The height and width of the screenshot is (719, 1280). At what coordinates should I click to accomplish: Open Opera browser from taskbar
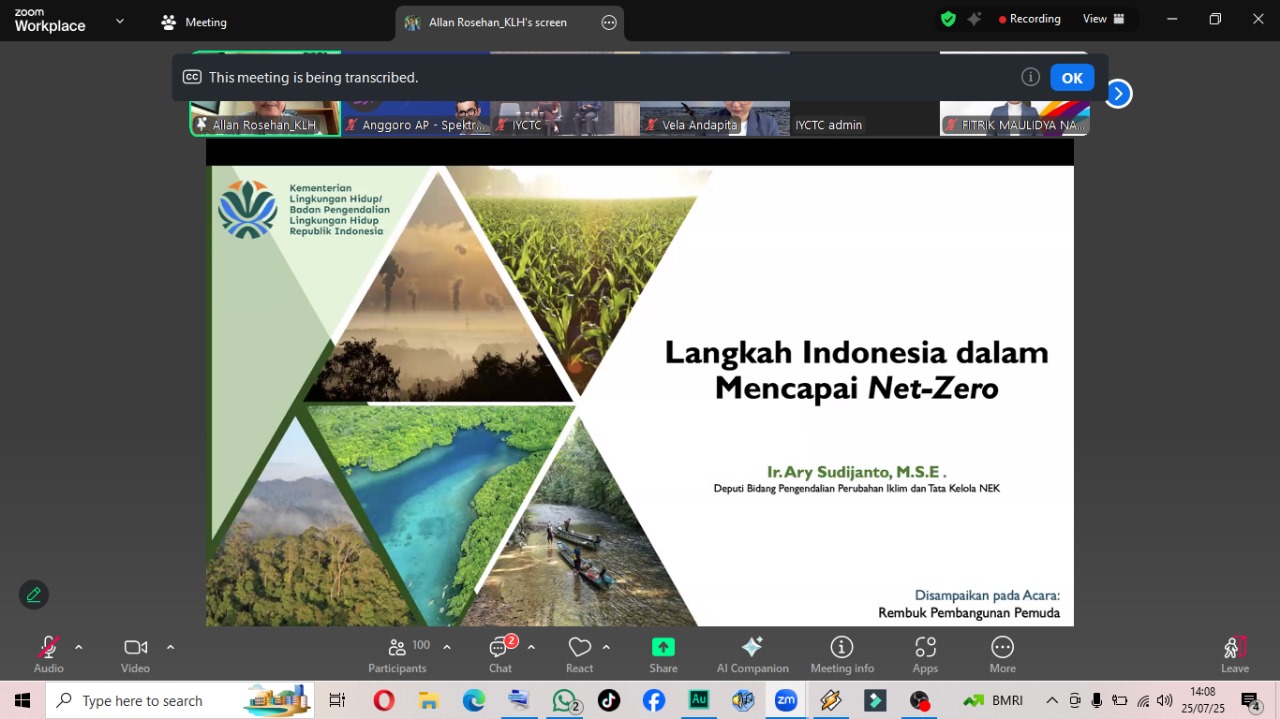click(x=384, y=701)
